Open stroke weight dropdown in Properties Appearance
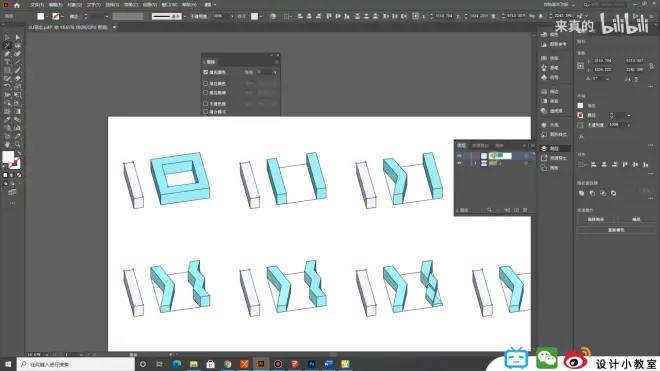This screenshot has width=660, height=371. pyautogui.click(x=629, y=115)
